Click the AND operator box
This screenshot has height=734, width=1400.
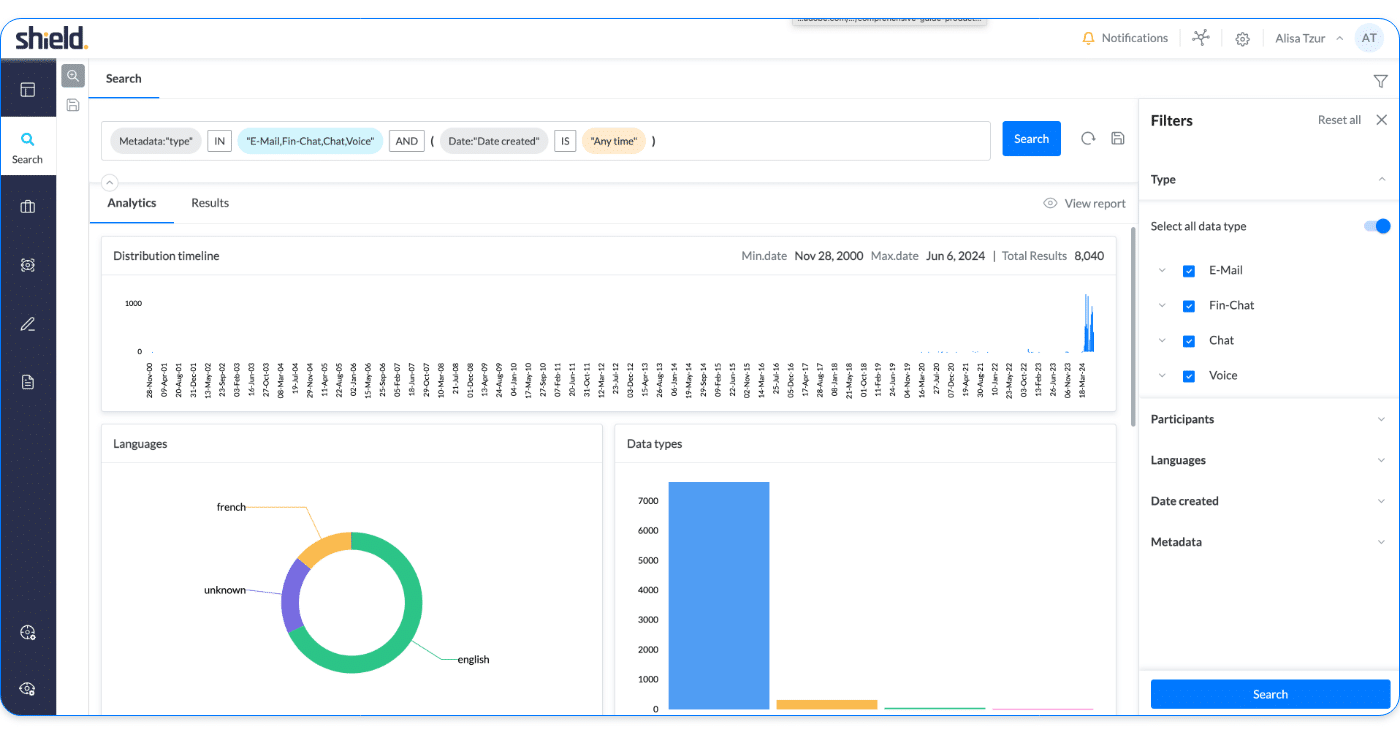pyautogui.click(x=407, y=141)
